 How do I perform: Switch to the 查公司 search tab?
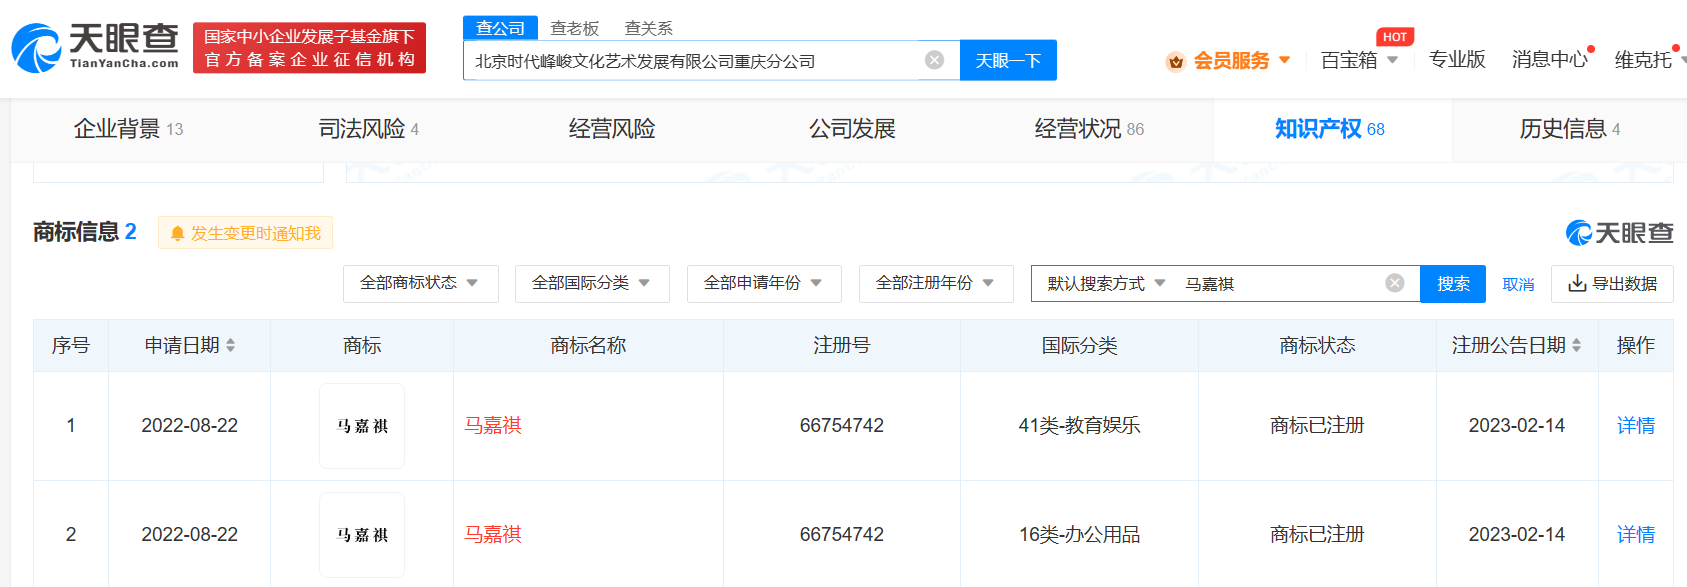coord(500,28)
